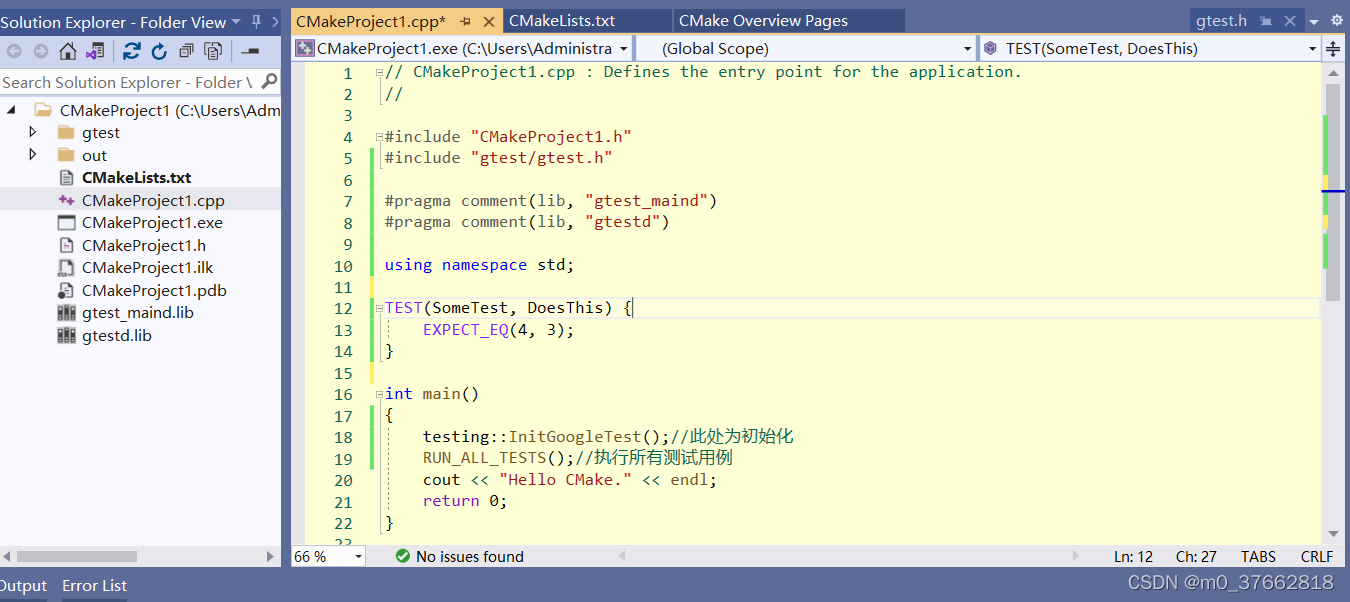Screen dimensions: 1350x602
Task: Expand the out folder node
Action: pos(33,155)
